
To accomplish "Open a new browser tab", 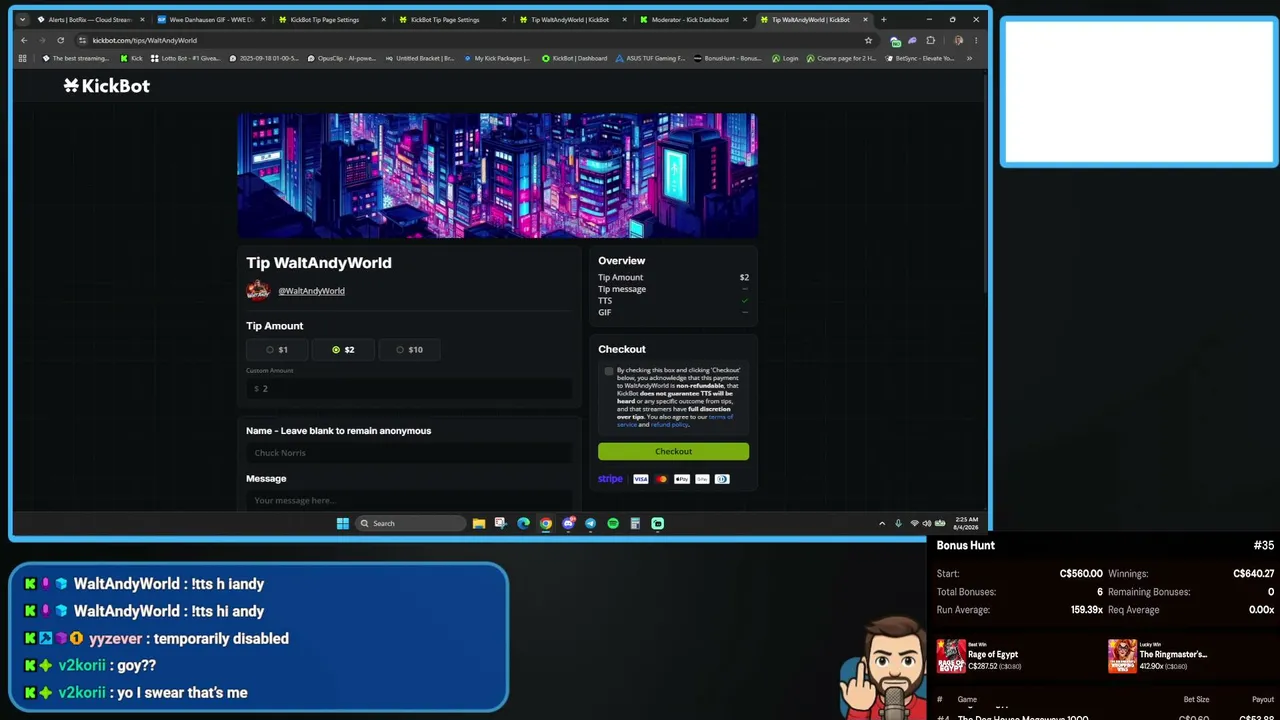I will tap(883, 19).
